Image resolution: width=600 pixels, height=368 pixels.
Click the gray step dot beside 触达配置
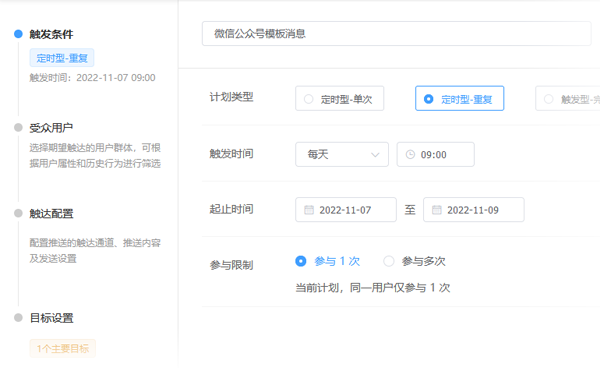[x=18, y=213]
